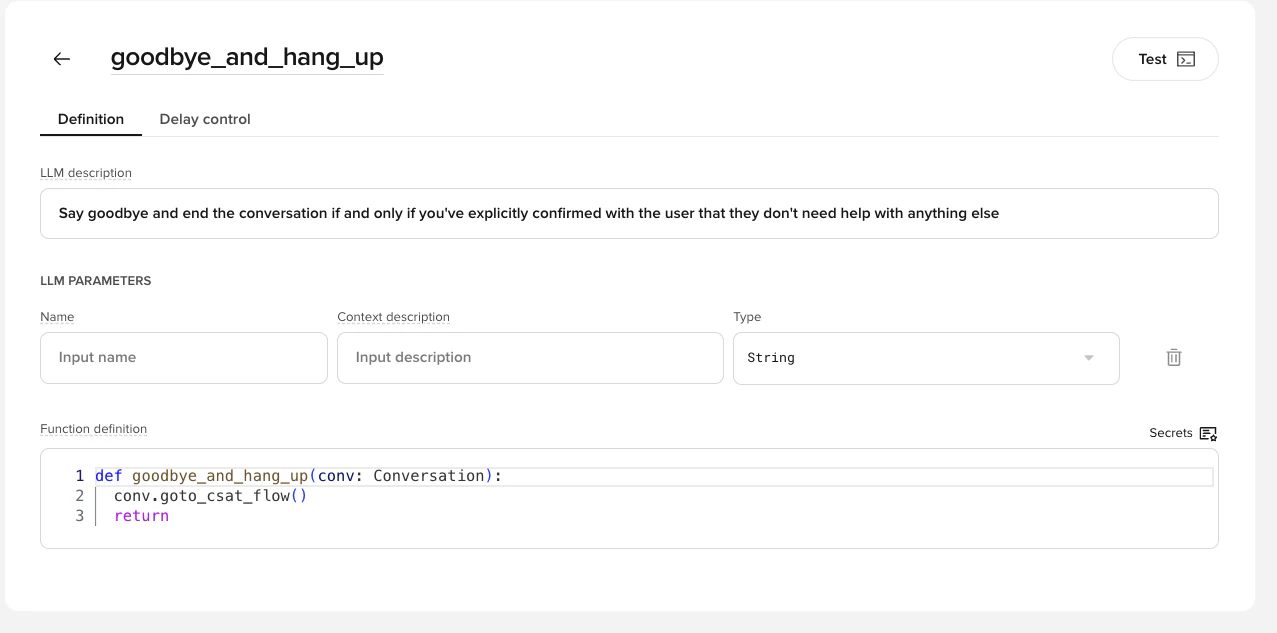Click the back arrow to leave function editor

[61, 59]
